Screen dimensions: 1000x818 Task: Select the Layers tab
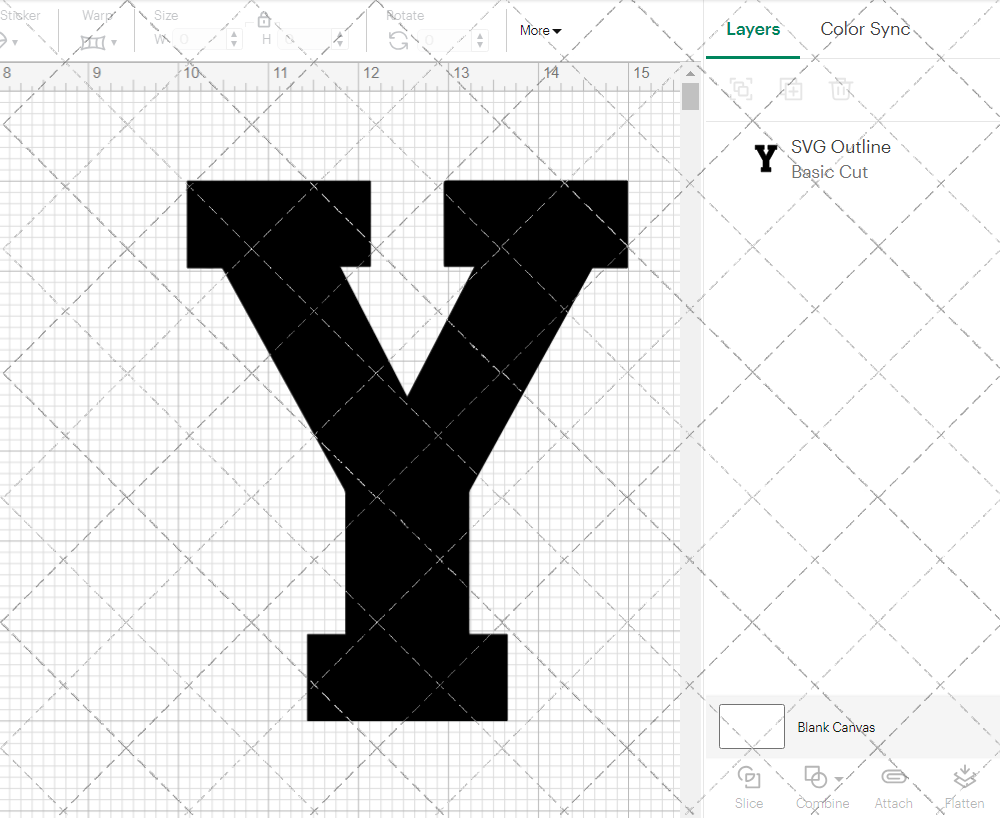[753, 29]
